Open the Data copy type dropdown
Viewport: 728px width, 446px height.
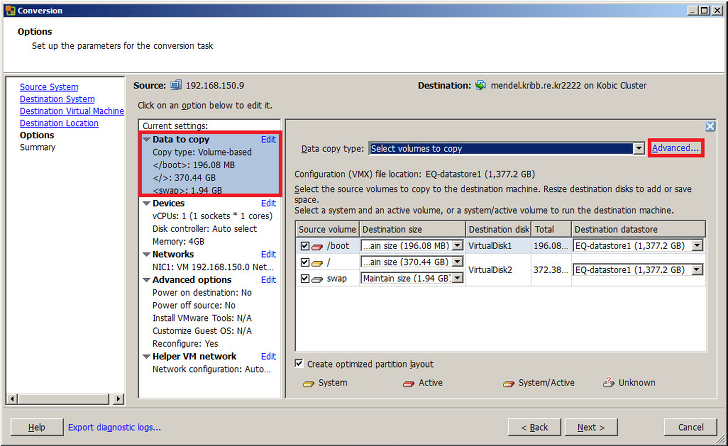click(x=639, y=149)
